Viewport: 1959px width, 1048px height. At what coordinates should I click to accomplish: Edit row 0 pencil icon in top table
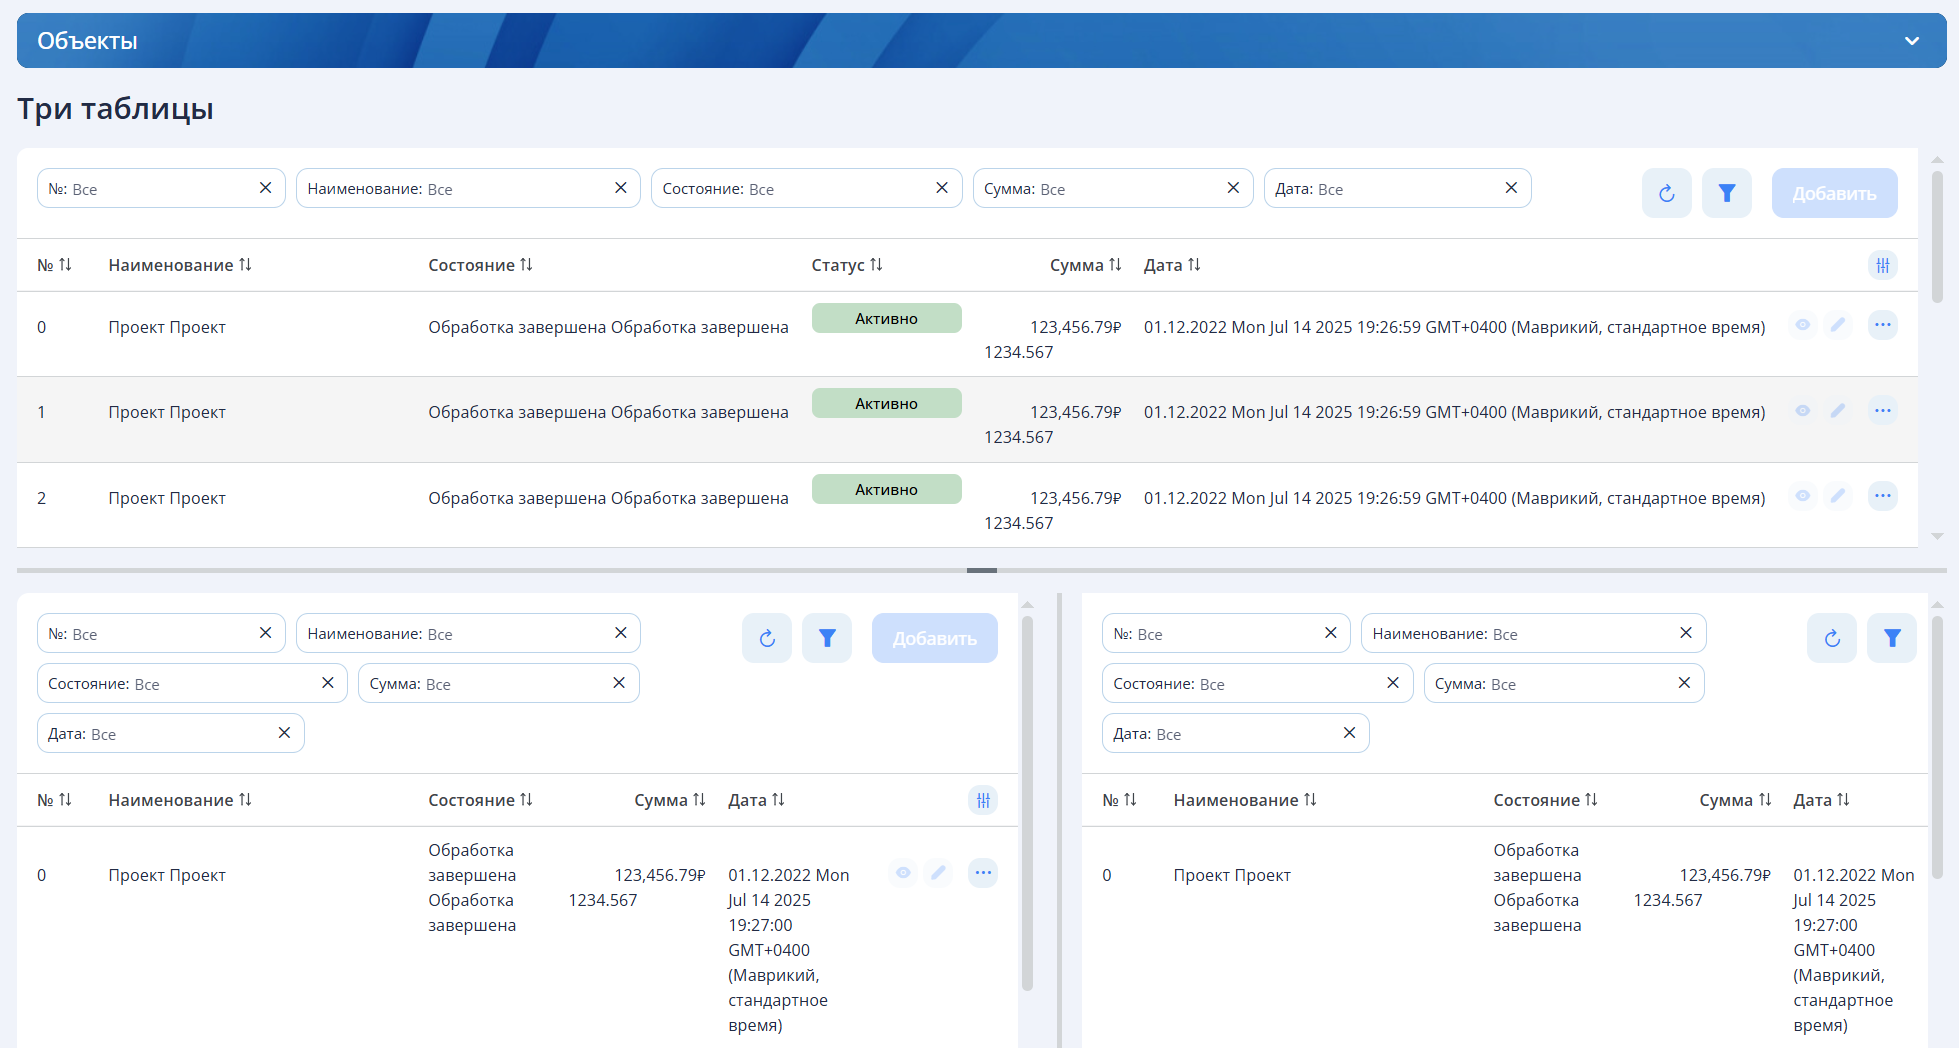pos(1838,325)
